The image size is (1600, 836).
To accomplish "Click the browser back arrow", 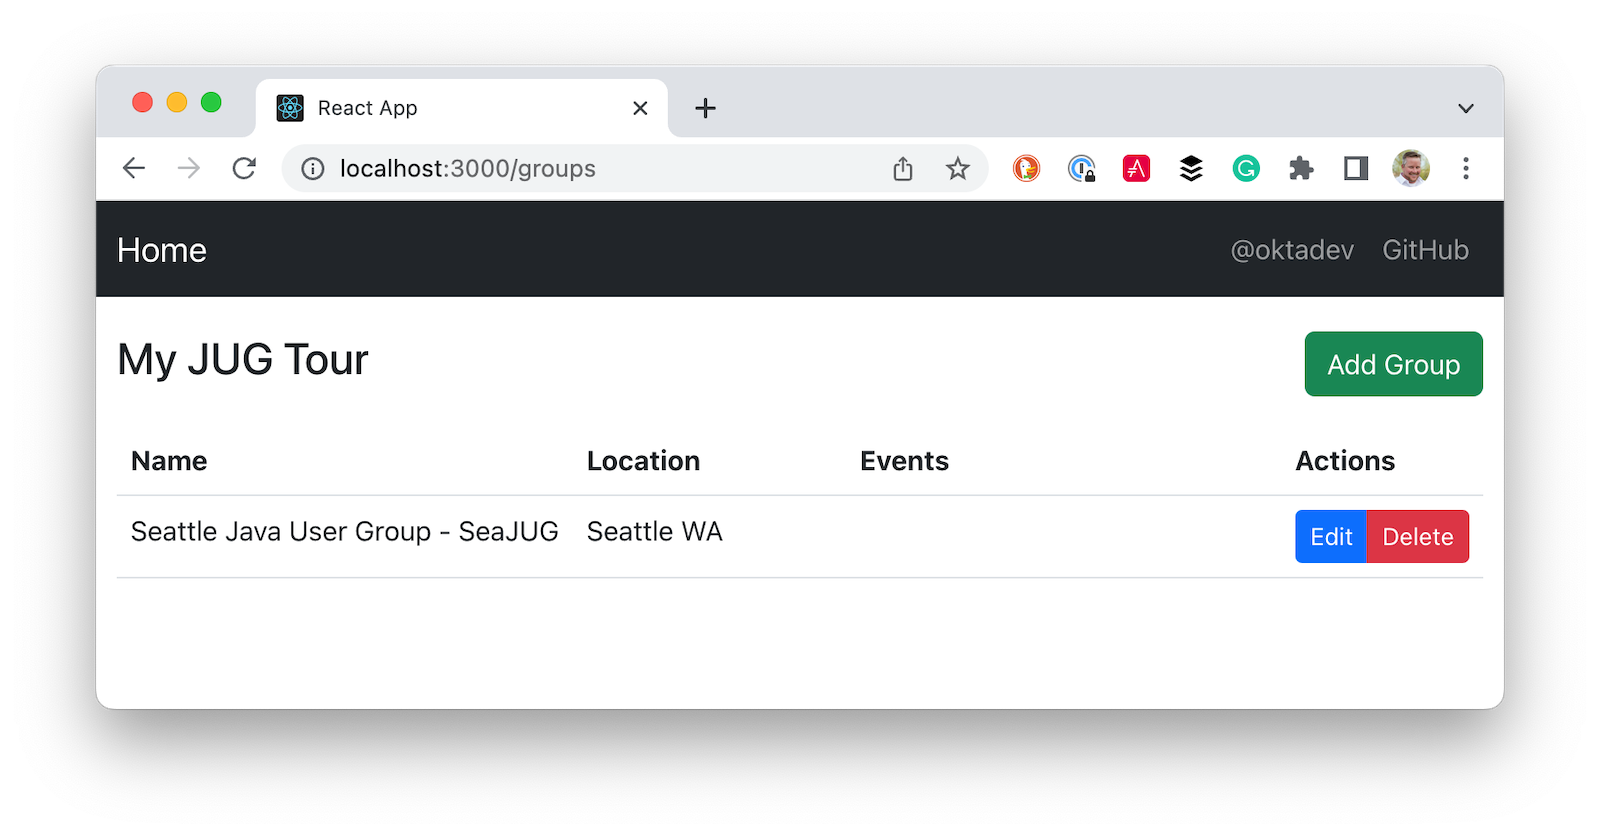I will coord(134,169).
